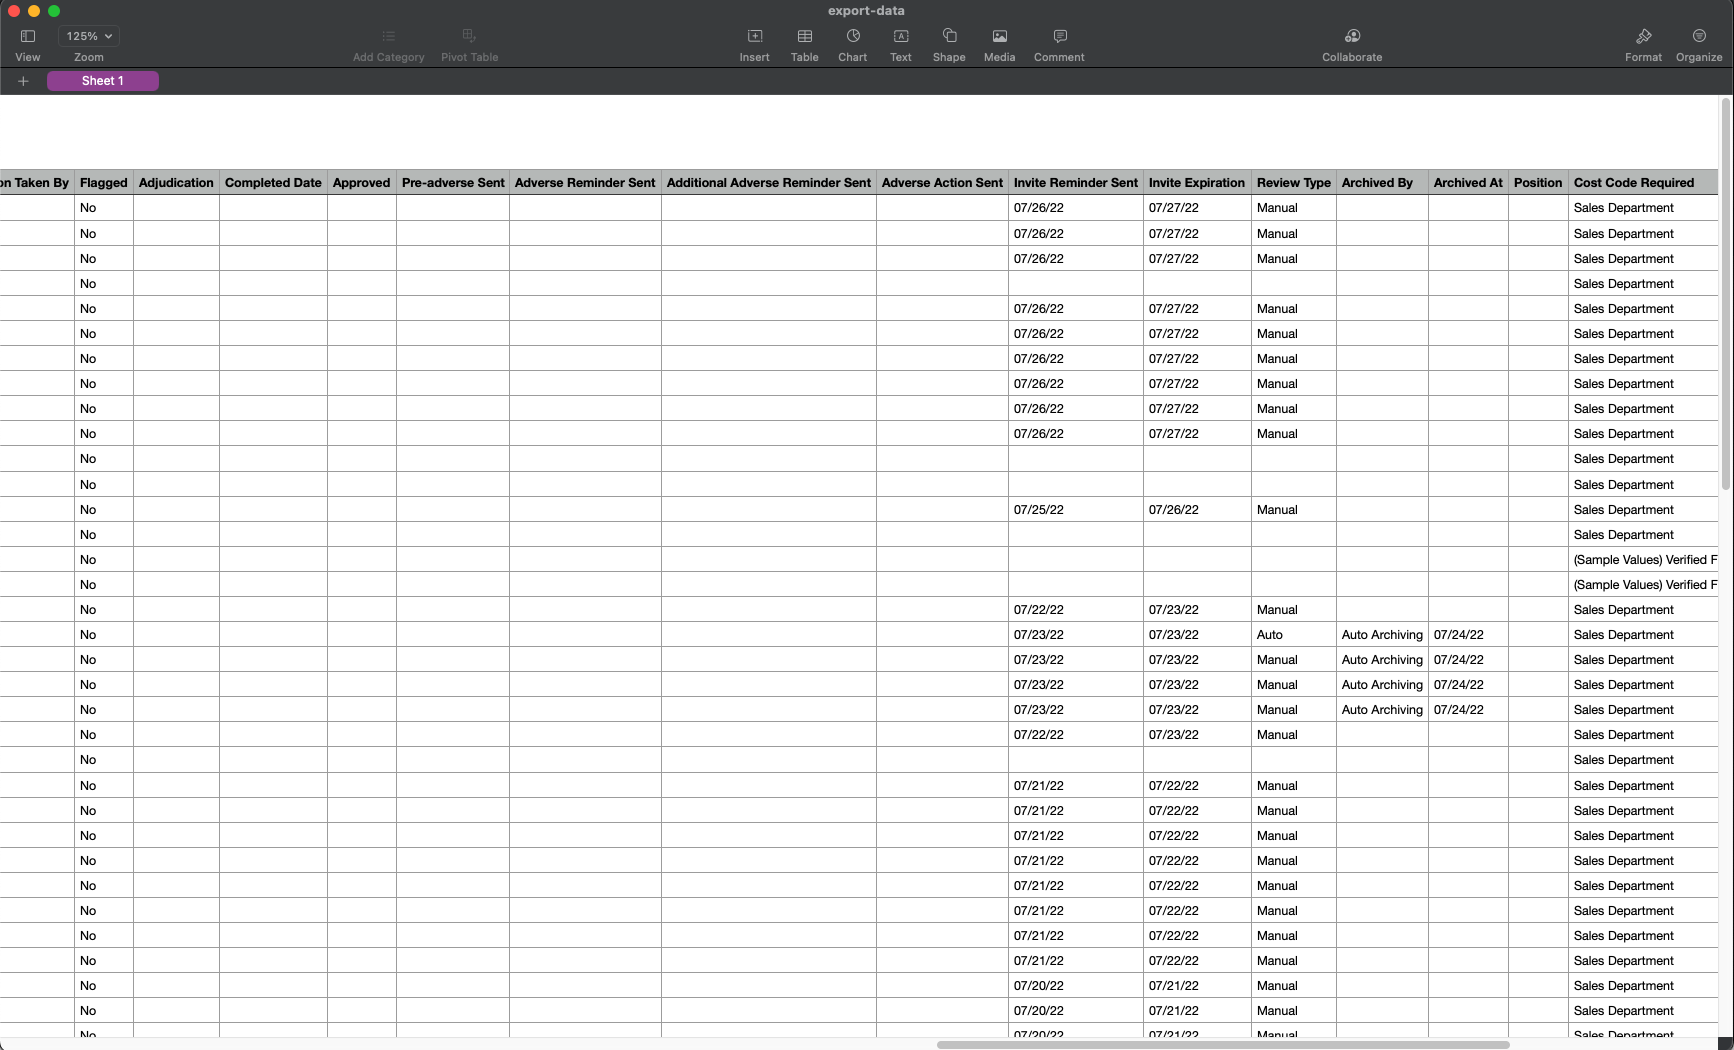Screen dimensions: 1734x1050
Task: Select the Archived By column header
Action: tap(1382, 182)
